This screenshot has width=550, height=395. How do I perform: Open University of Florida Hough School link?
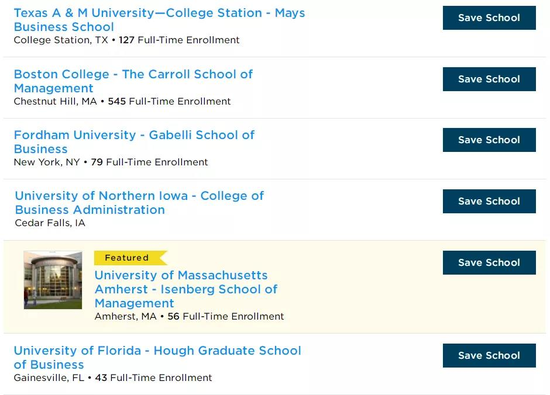click(157, 357)
